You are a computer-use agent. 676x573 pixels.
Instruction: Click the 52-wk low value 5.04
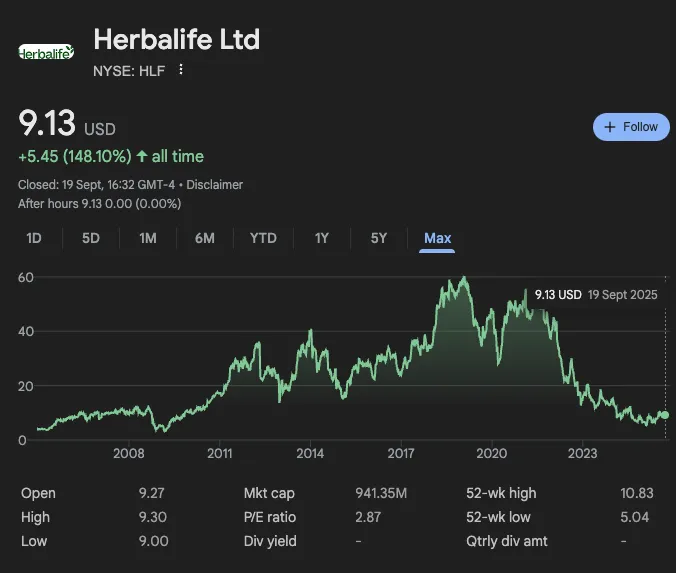click(x=635, y=517)
